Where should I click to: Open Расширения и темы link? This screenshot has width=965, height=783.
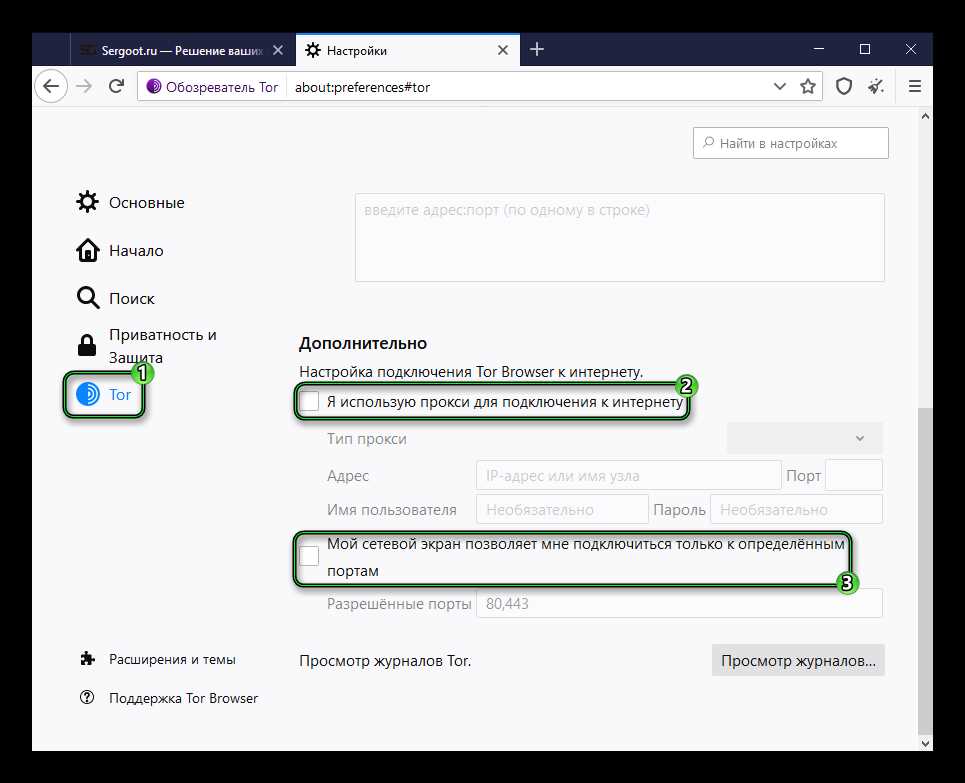pos(172,659)
